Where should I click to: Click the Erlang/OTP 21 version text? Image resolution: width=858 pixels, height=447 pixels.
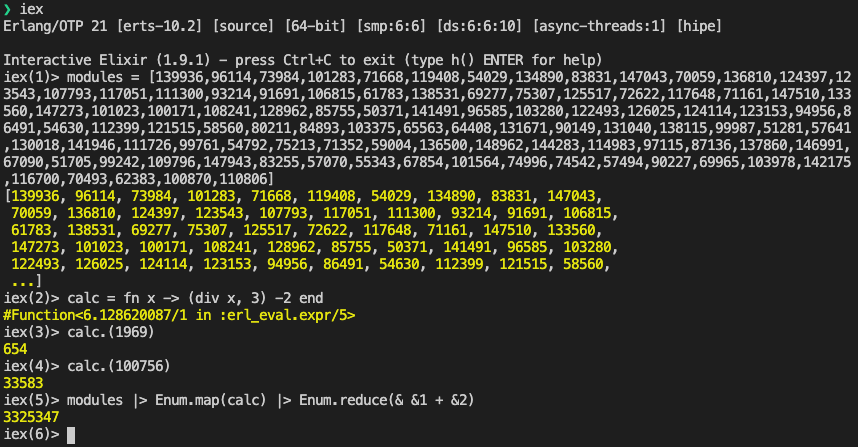click(55, 26)
